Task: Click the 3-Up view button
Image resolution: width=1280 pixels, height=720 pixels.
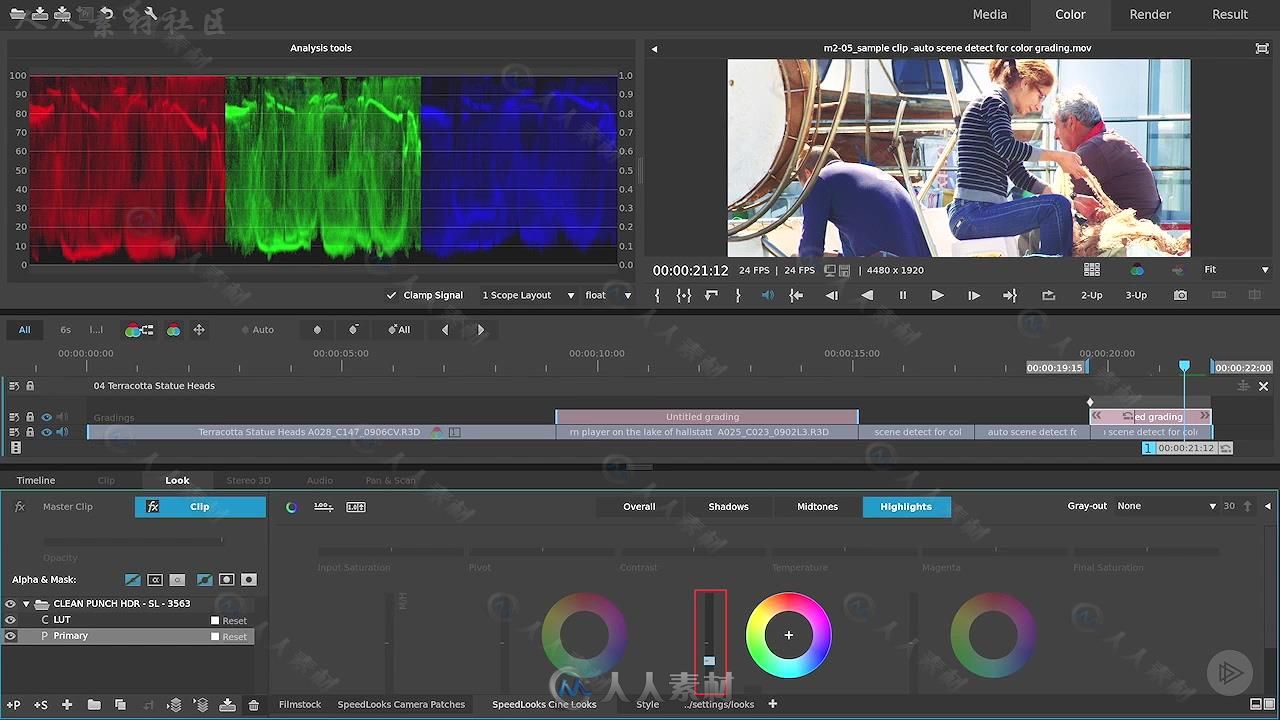Action: (x=1136, y=295)
